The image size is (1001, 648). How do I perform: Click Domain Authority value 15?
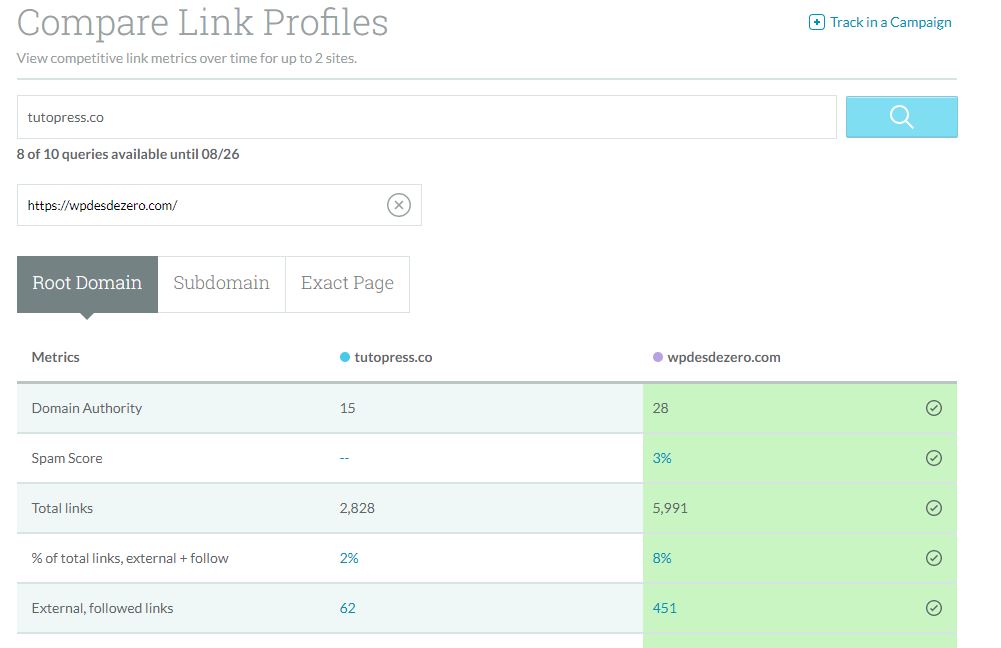pyautogui.click(x=347, y=408)
